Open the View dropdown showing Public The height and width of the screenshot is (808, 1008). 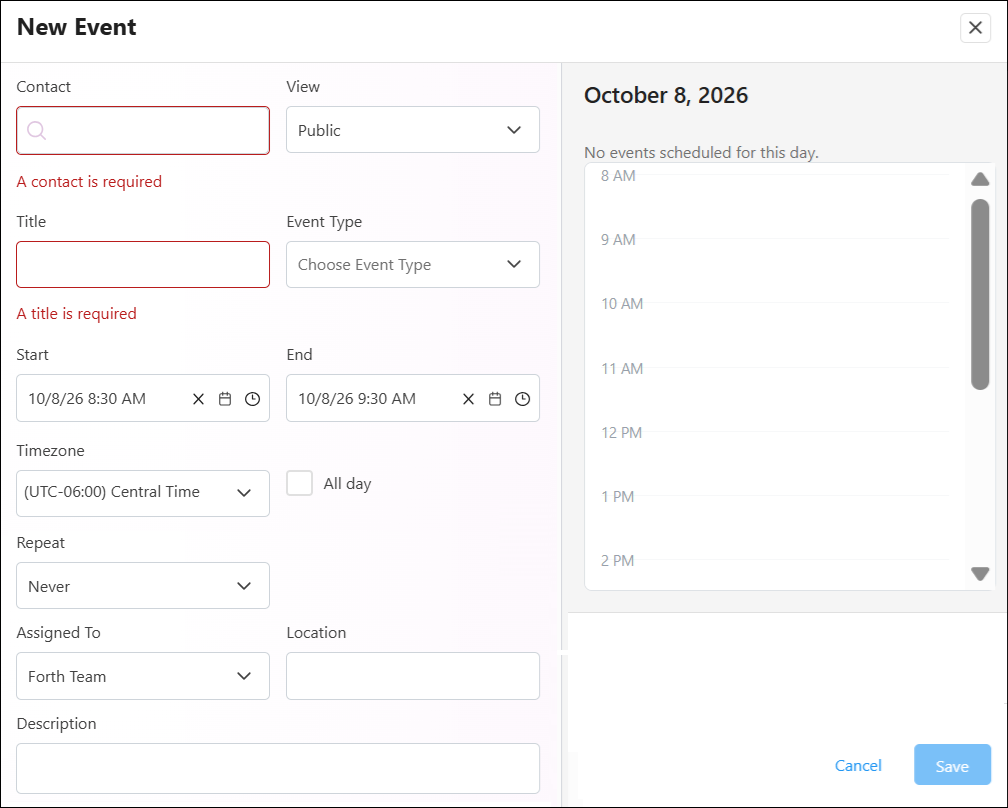413,130
